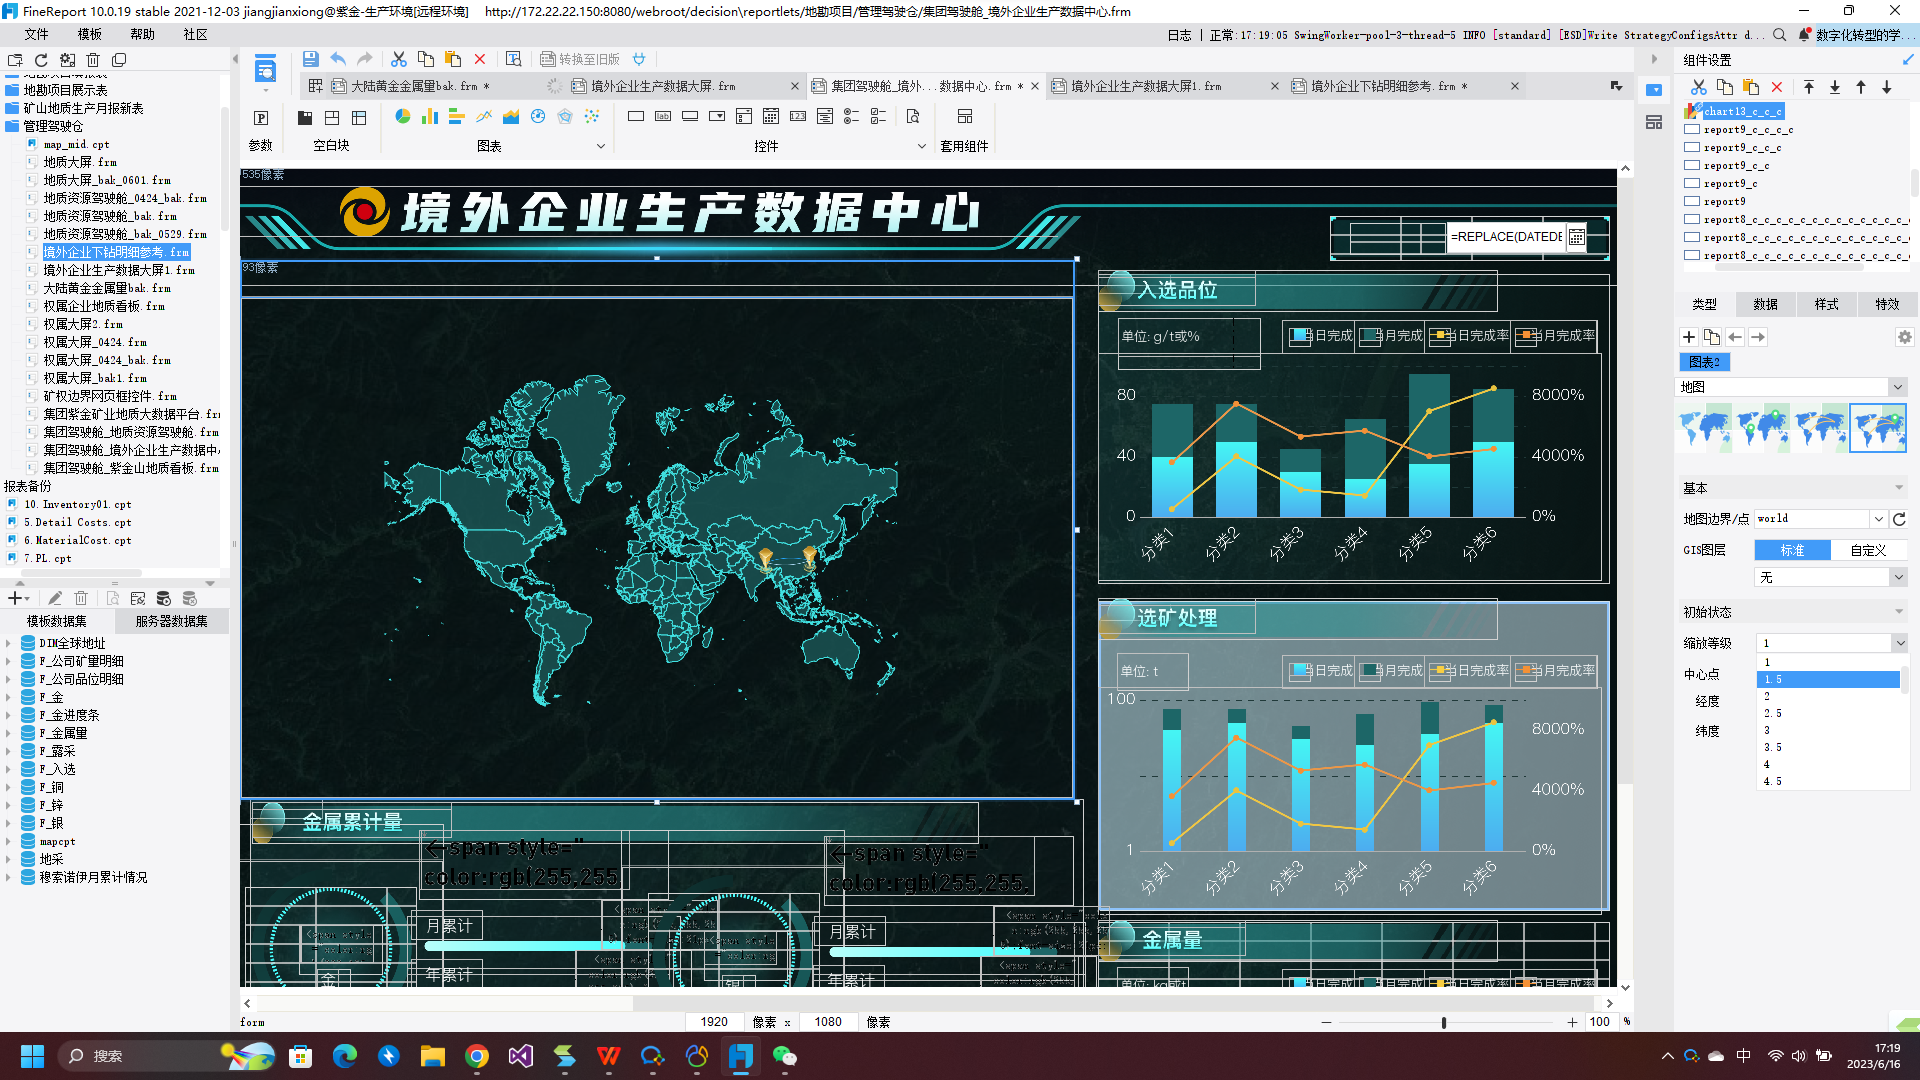This screenshot has height=1080, width=1920.
Task: Select 标准 GIS layer option
Action: point(1792,550)
